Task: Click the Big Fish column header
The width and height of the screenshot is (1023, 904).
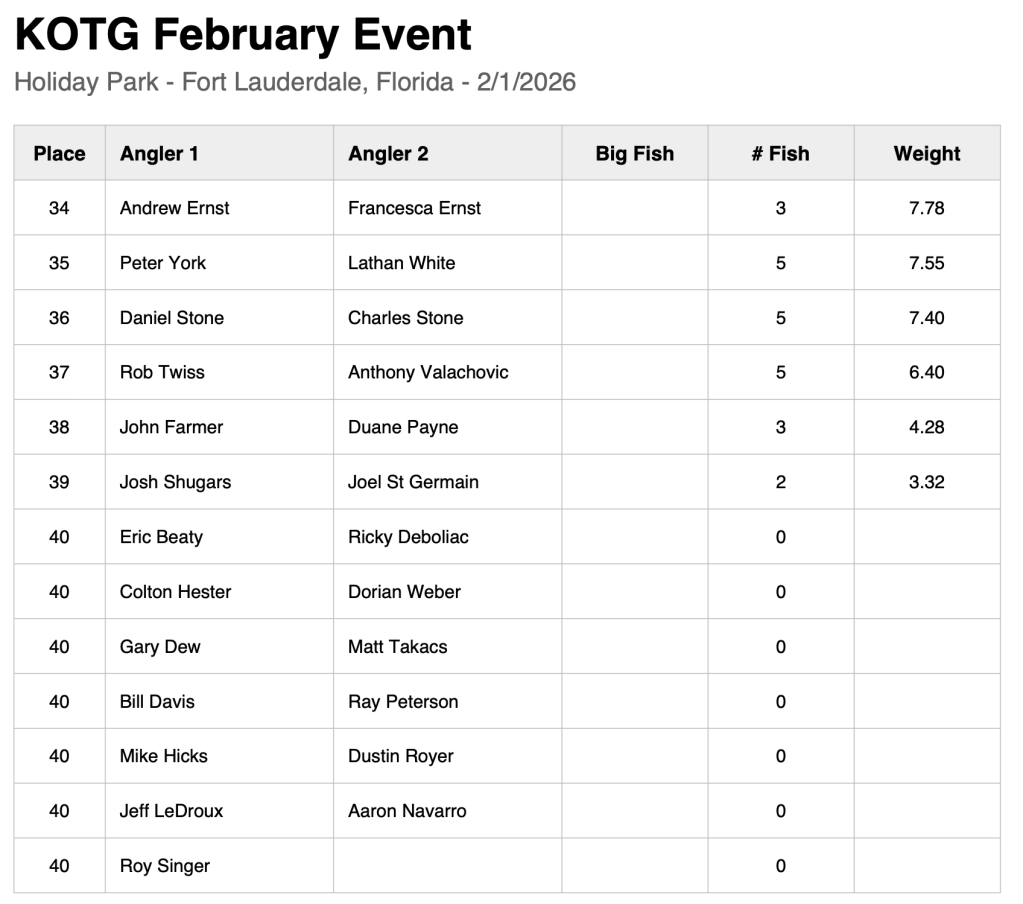Action: tap(634, 153)
